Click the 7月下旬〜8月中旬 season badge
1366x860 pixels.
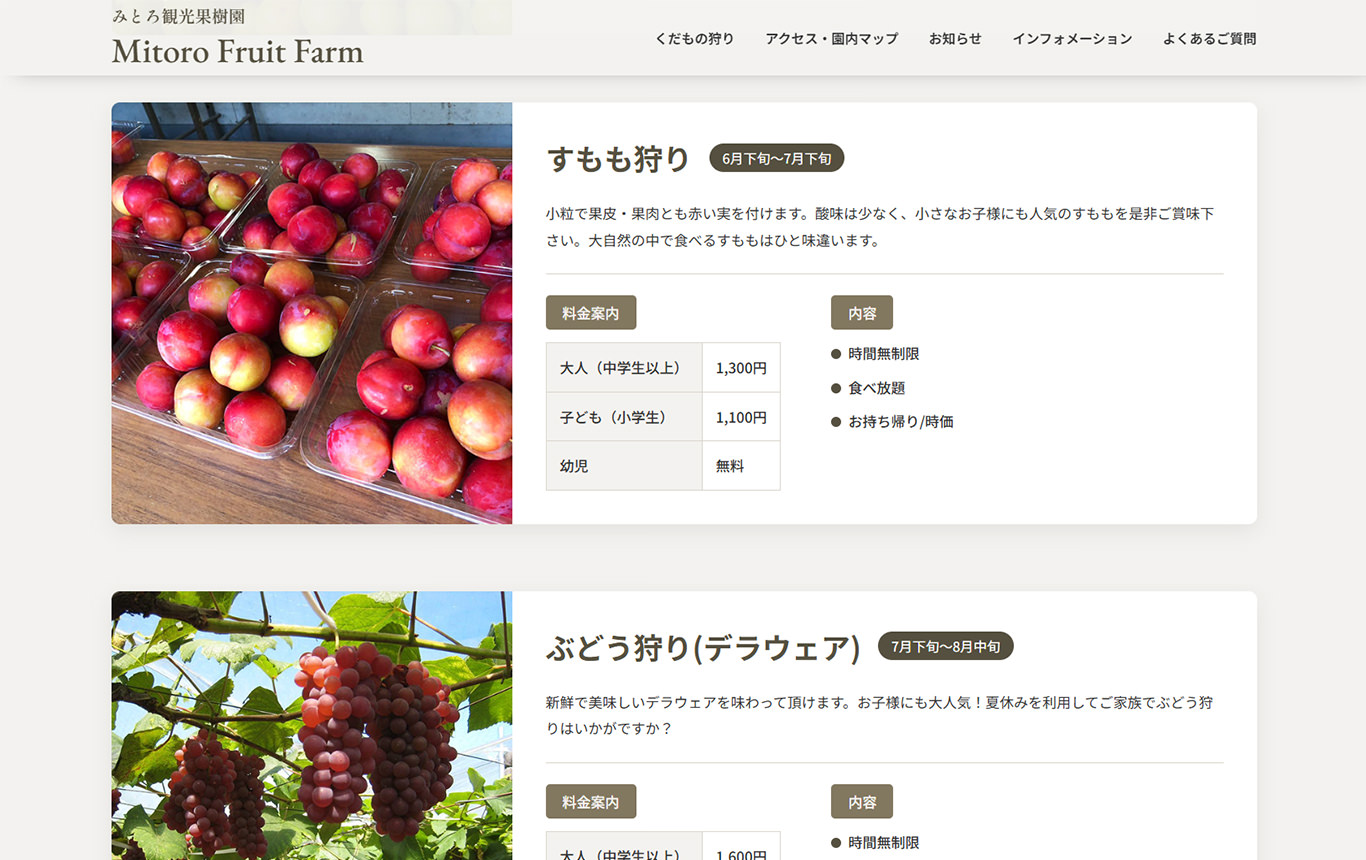coord(946,646)
